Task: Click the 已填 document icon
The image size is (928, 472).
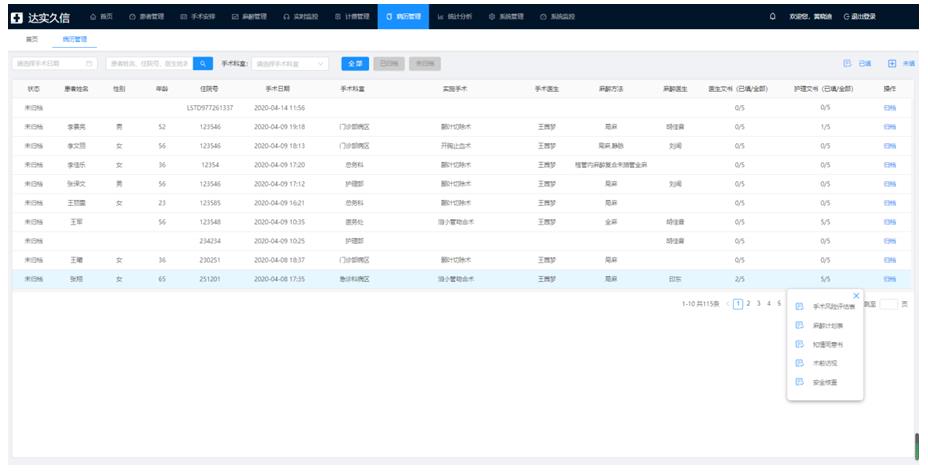Action: pos(848,63)
